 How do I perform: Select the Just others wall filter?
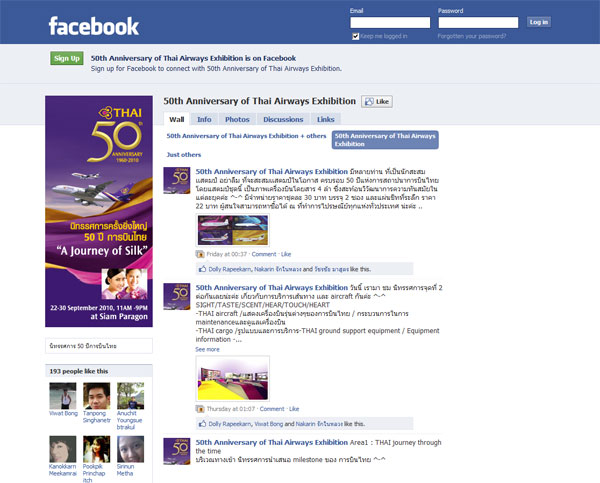click(x=184, y=155)
